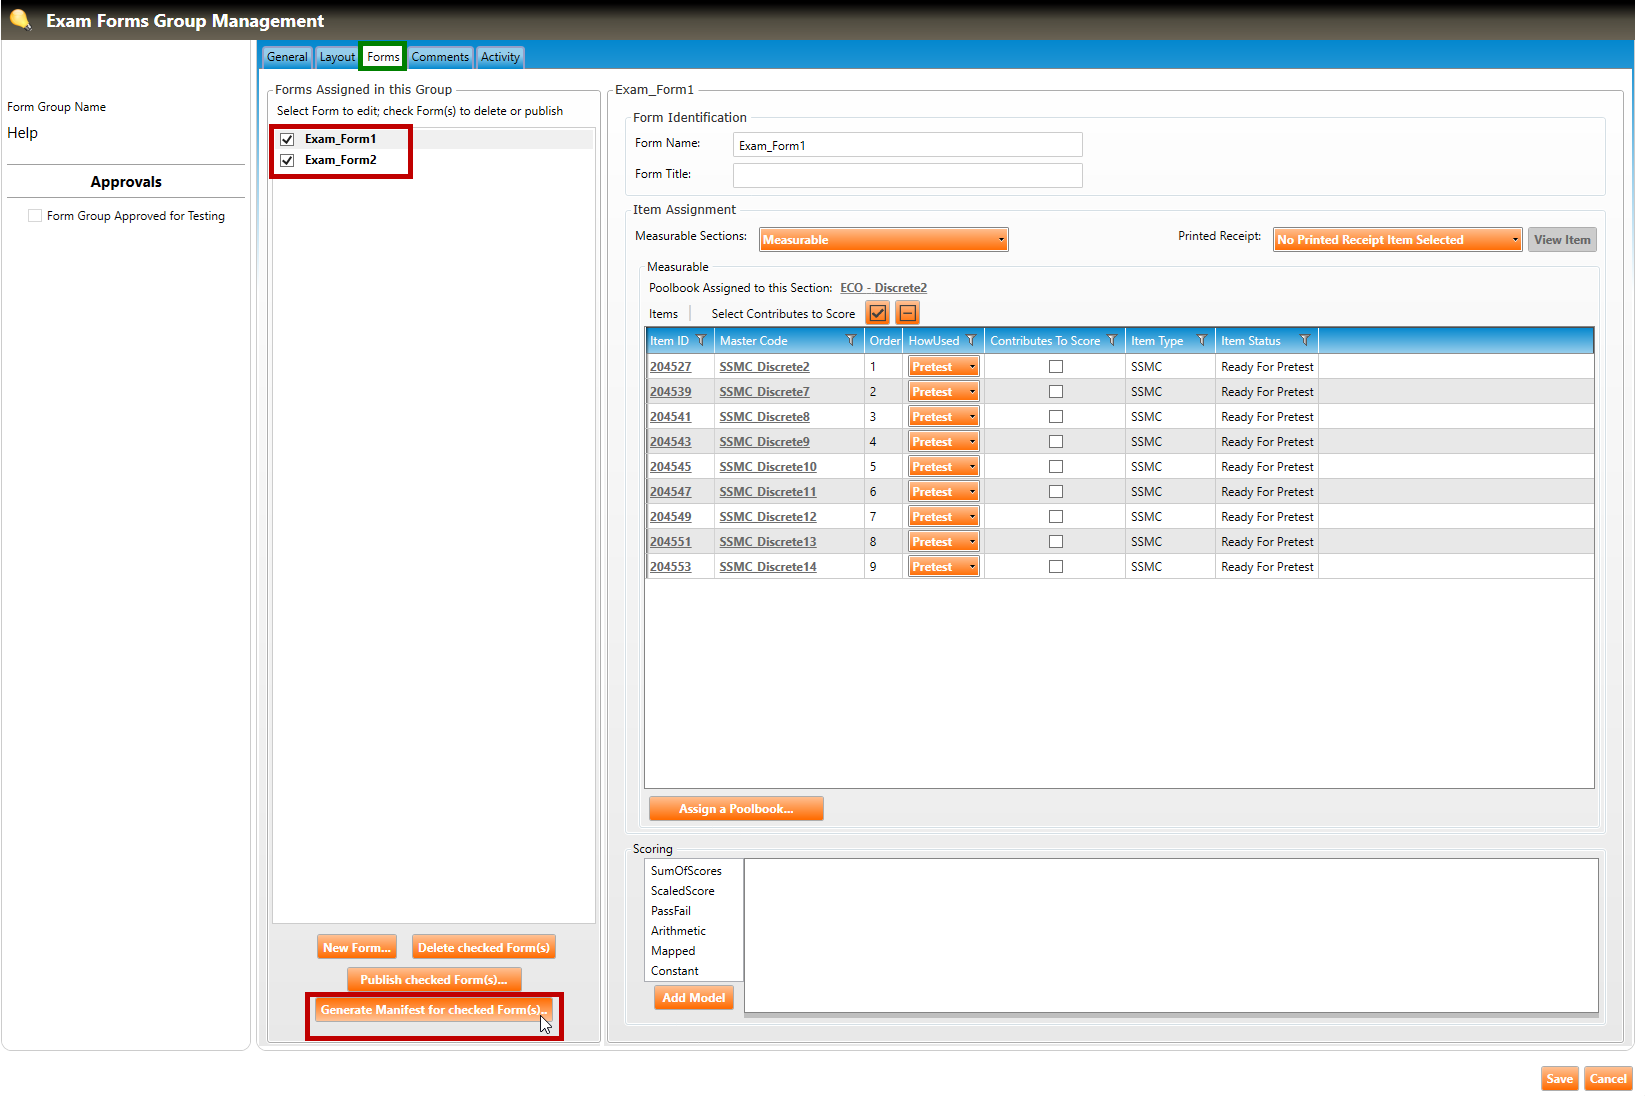The height and width of the screenshot is (1096, 1645).
Task: Click into the Form Title field
Action: 907,175
